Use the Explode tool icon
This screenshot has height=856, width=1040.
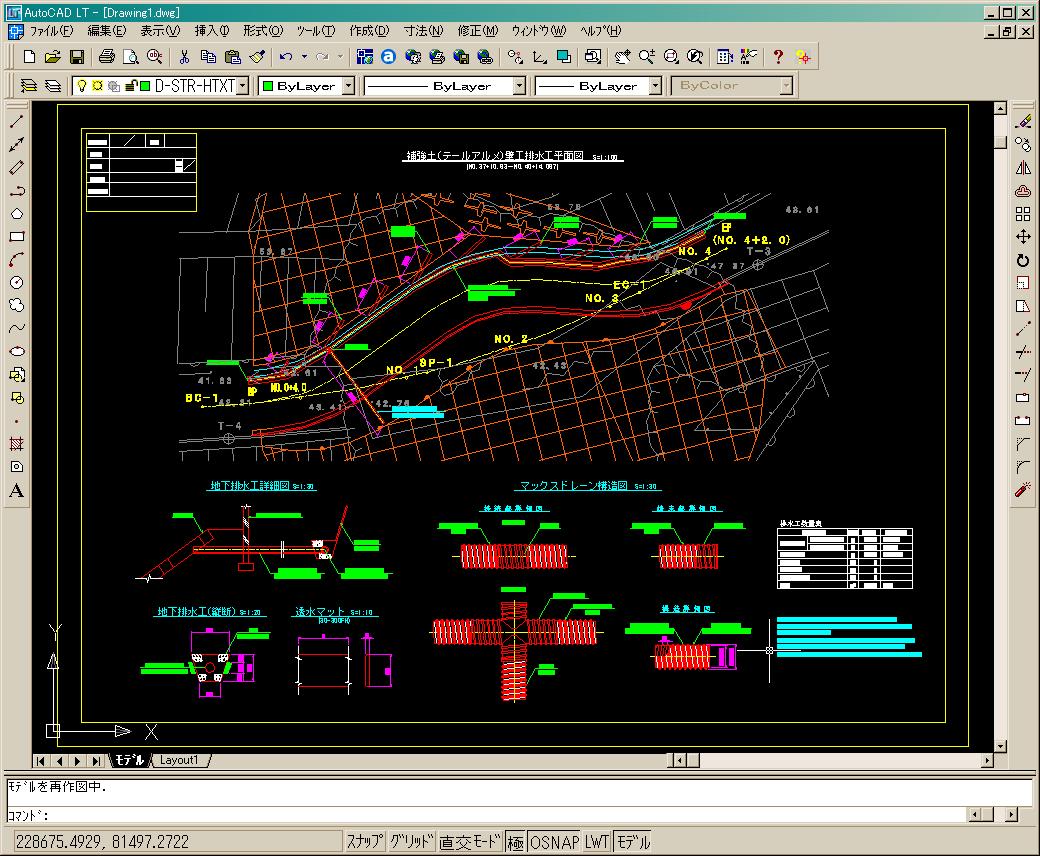tap(1022, 490)
